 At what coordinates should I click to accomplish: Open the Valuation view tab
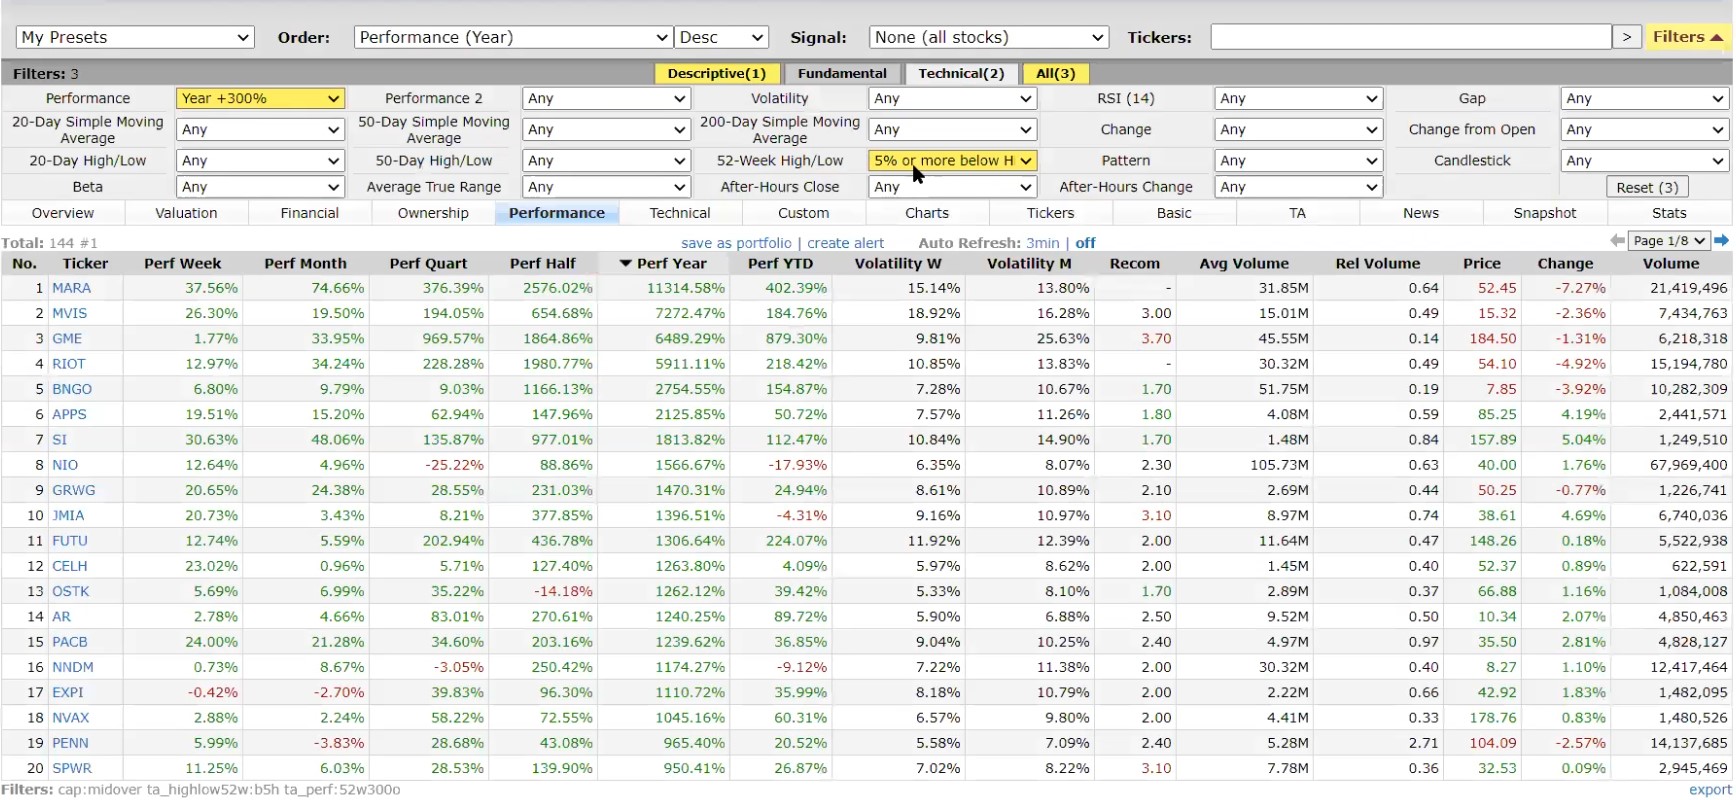click(186, 213)
